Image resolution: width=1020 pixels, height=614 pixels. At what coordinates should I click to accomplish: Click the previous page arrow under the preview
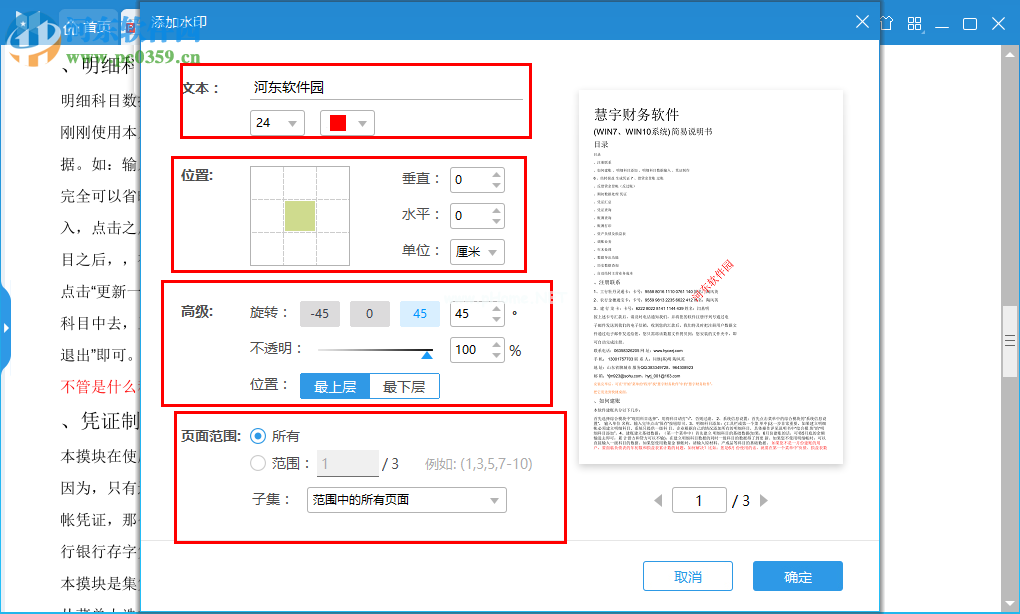(x=658, y=500)
